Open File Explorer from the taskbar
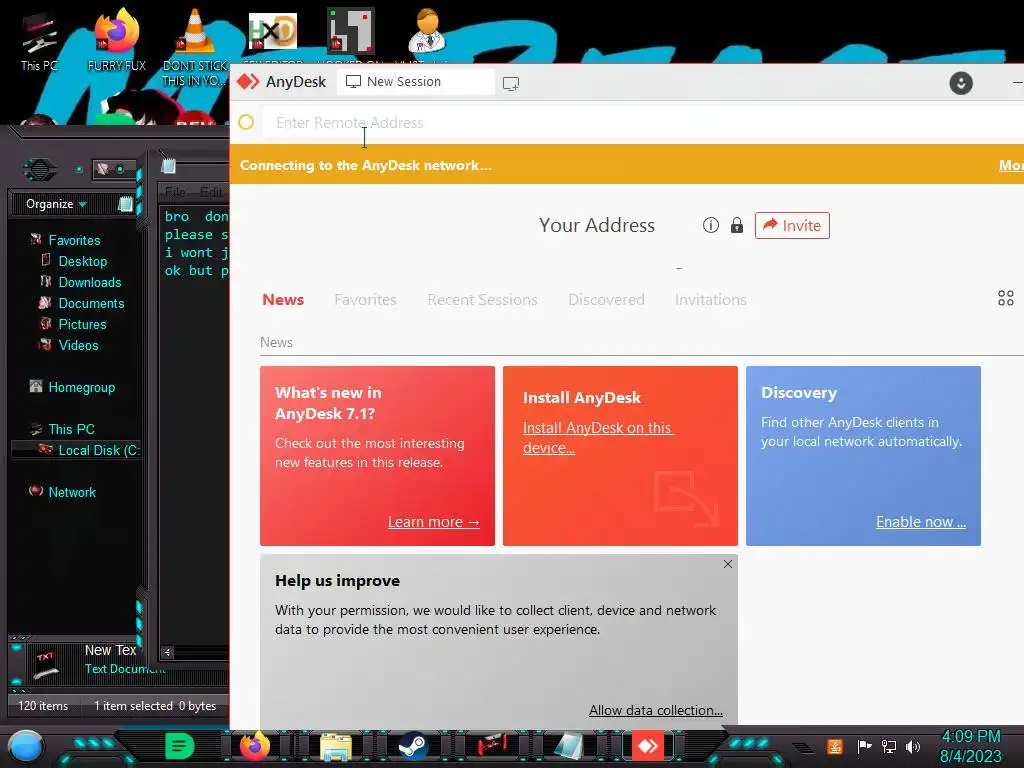 pyautogui.click(x=336, y=747)
